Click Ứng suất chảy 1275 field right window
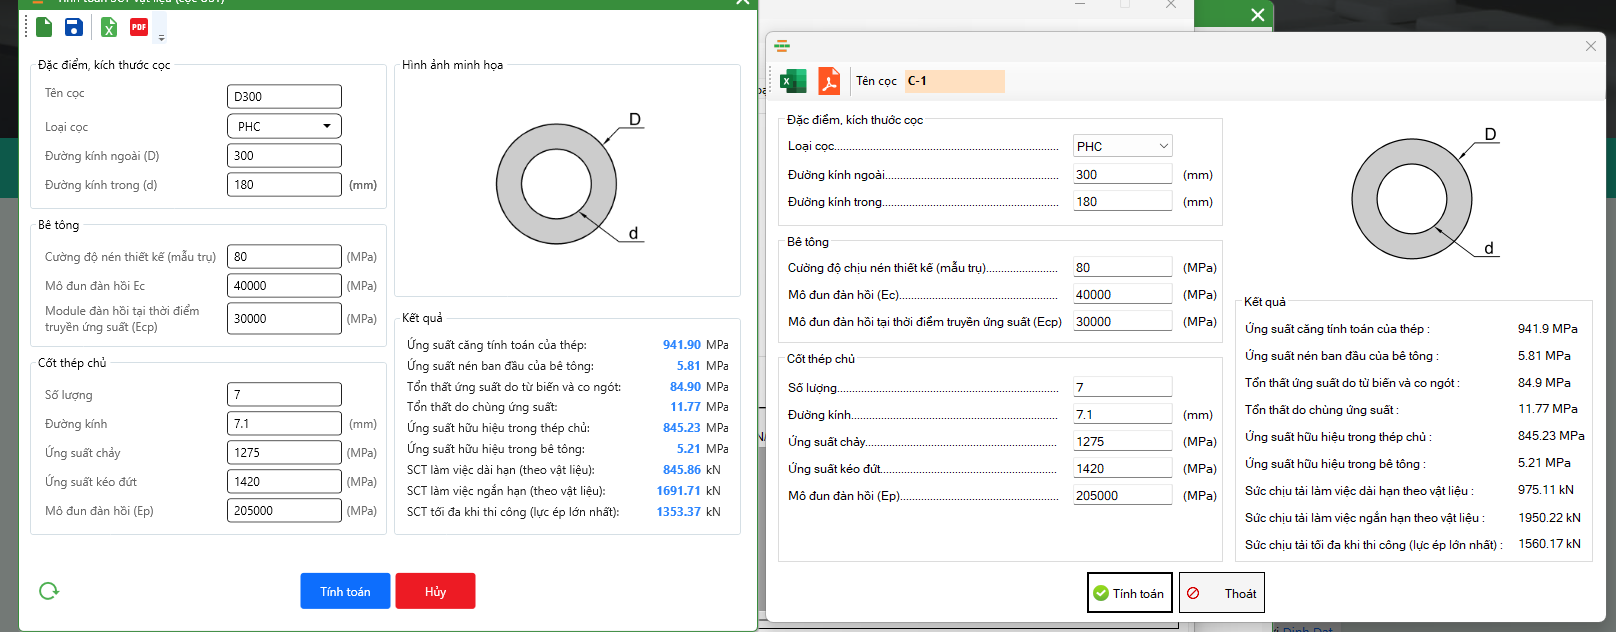Viewport: 1616px width, 632px height. (x=1122, y=441)
